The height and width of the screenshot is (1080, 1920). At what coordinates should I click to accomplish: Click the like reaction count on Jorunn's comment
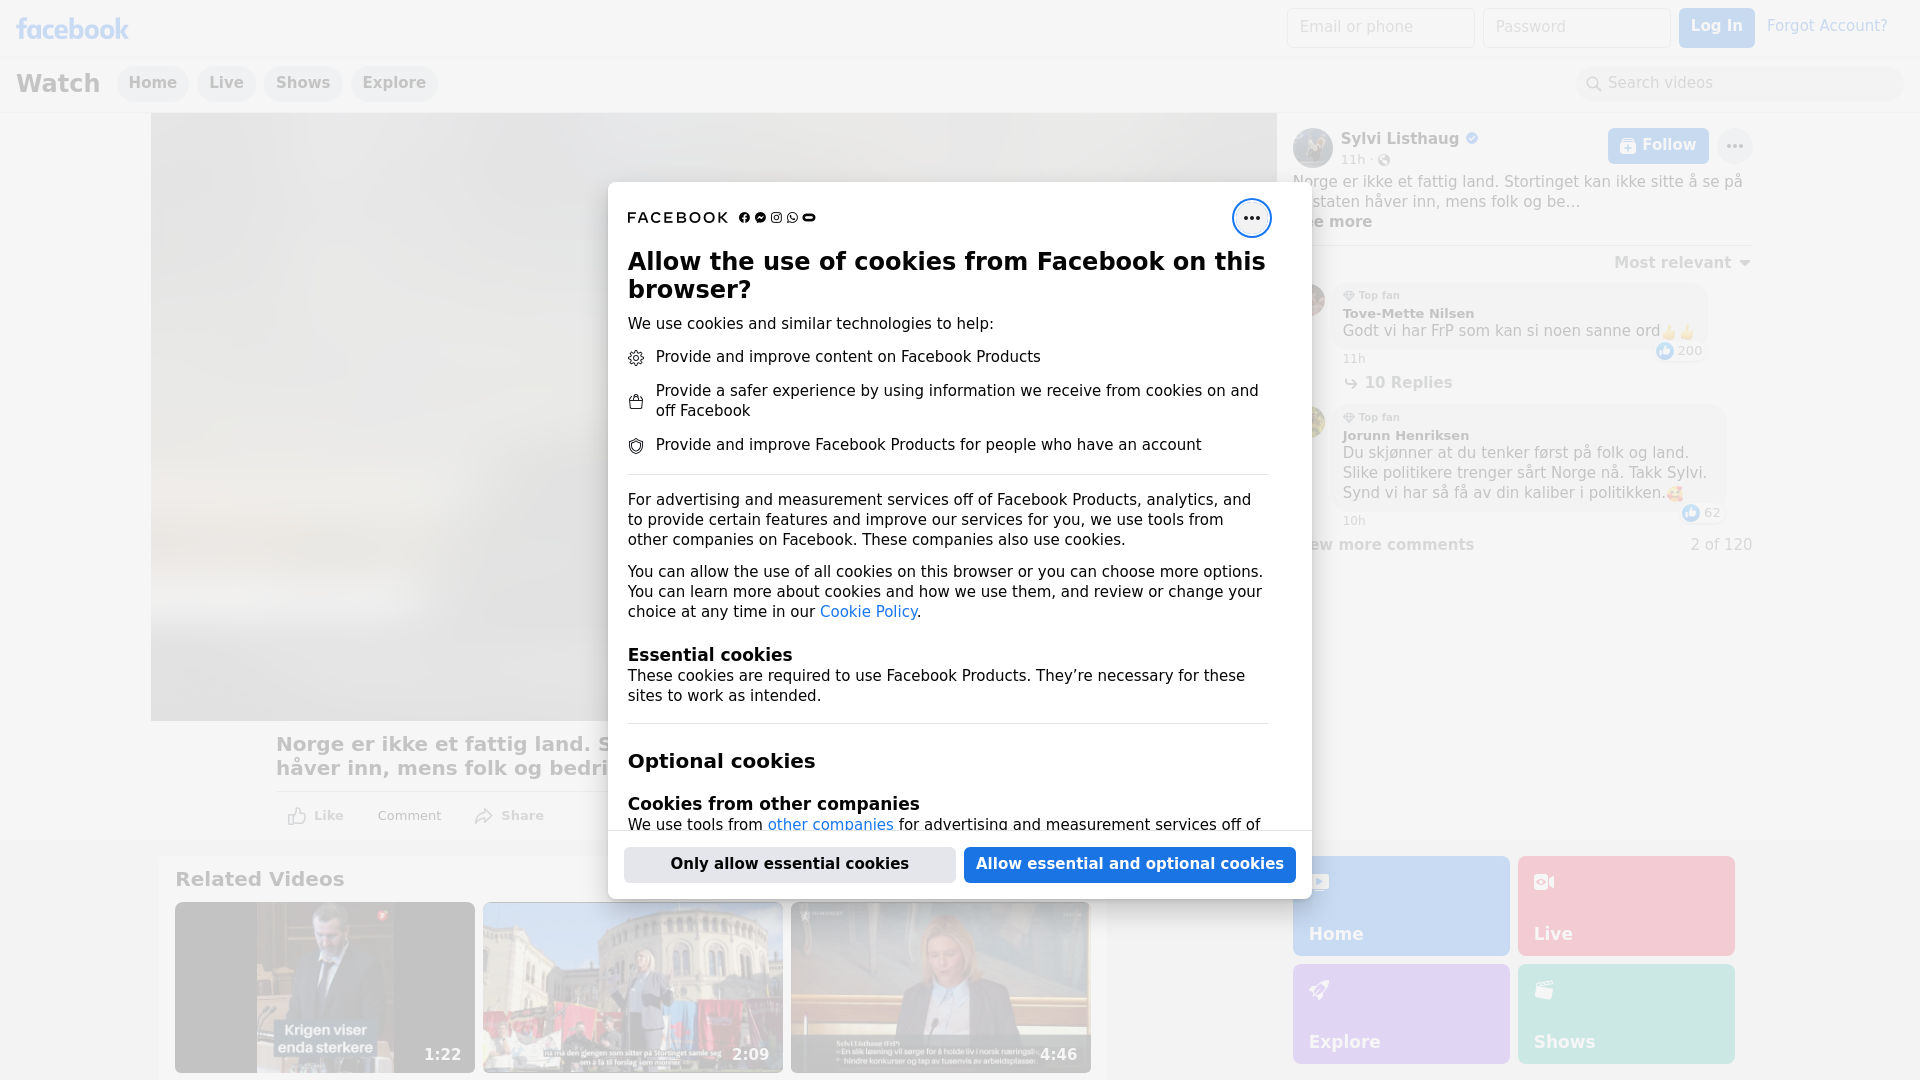pyautogui.click(x=1701, y=513)
